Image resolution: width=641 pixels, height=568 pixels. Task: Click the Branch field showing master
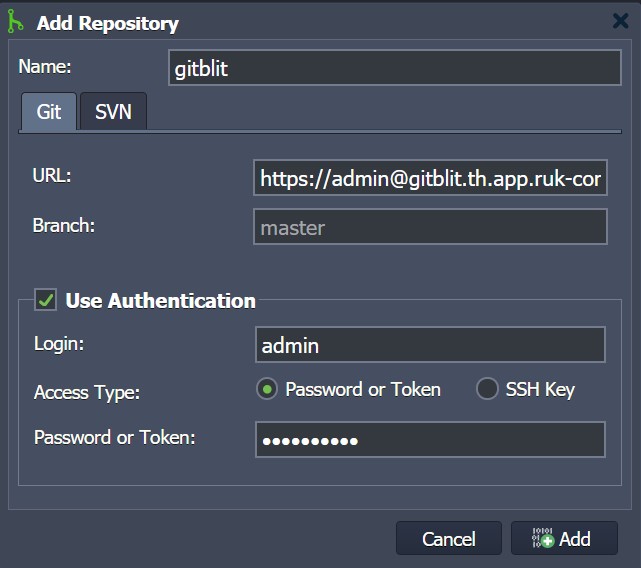click(430, 227)
